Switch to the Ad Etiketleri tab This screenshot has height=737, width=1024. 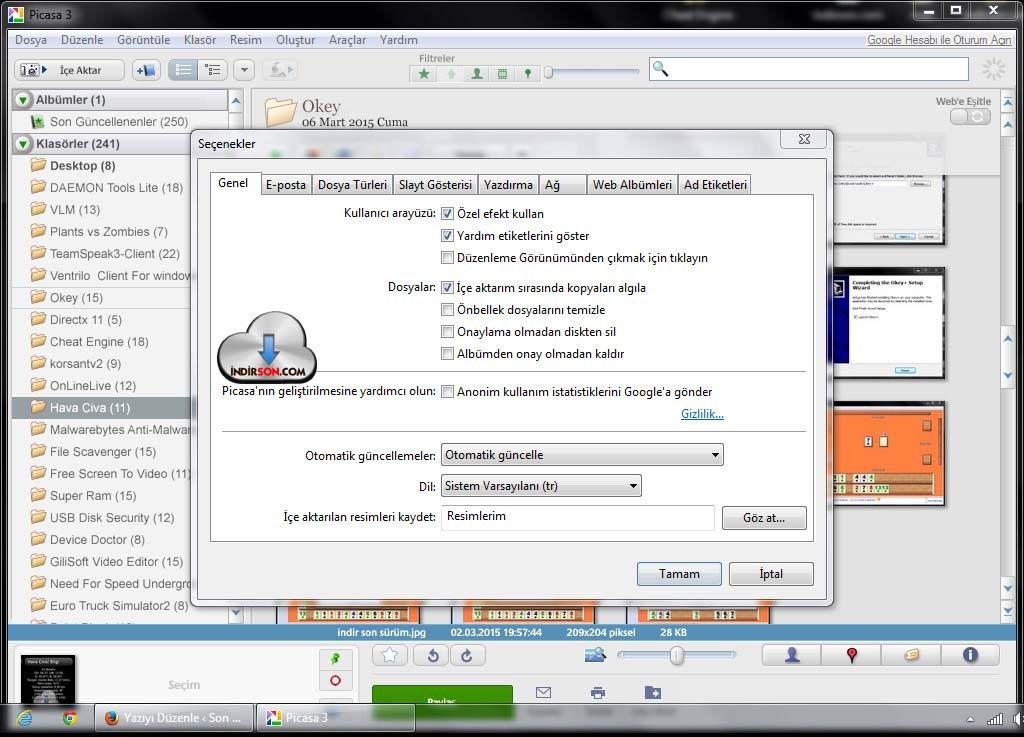tap(715, 185)
